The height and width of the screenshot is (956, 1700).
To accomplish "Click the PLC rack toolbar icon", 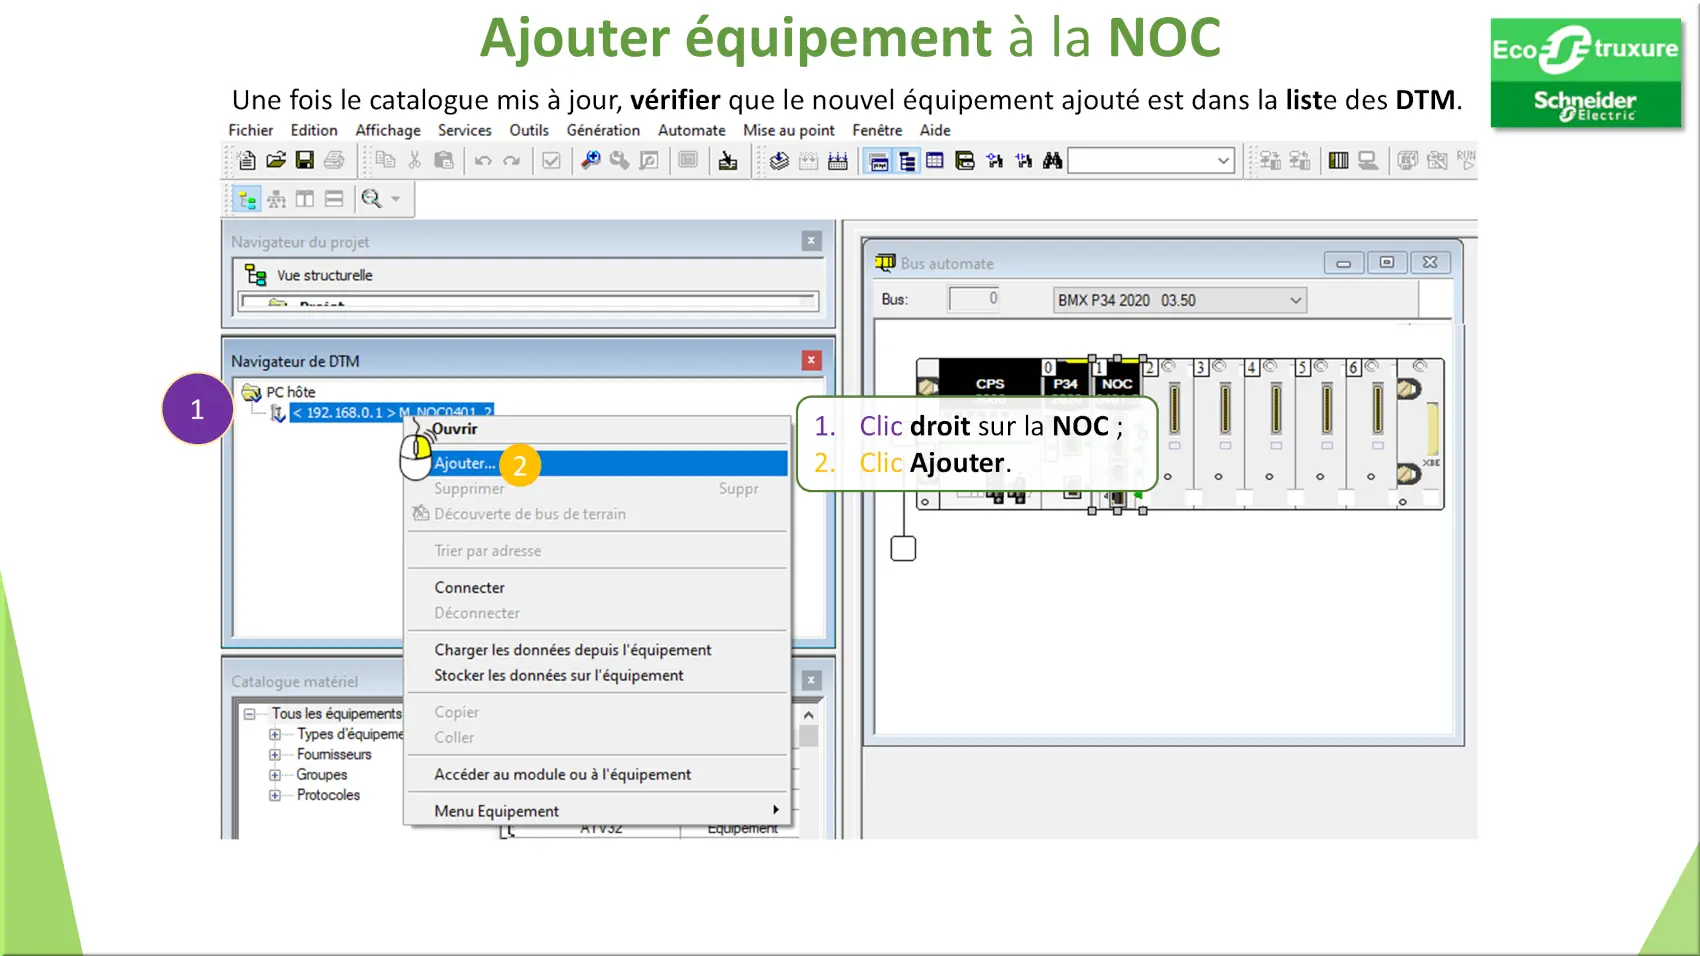I will (1338, 160).
